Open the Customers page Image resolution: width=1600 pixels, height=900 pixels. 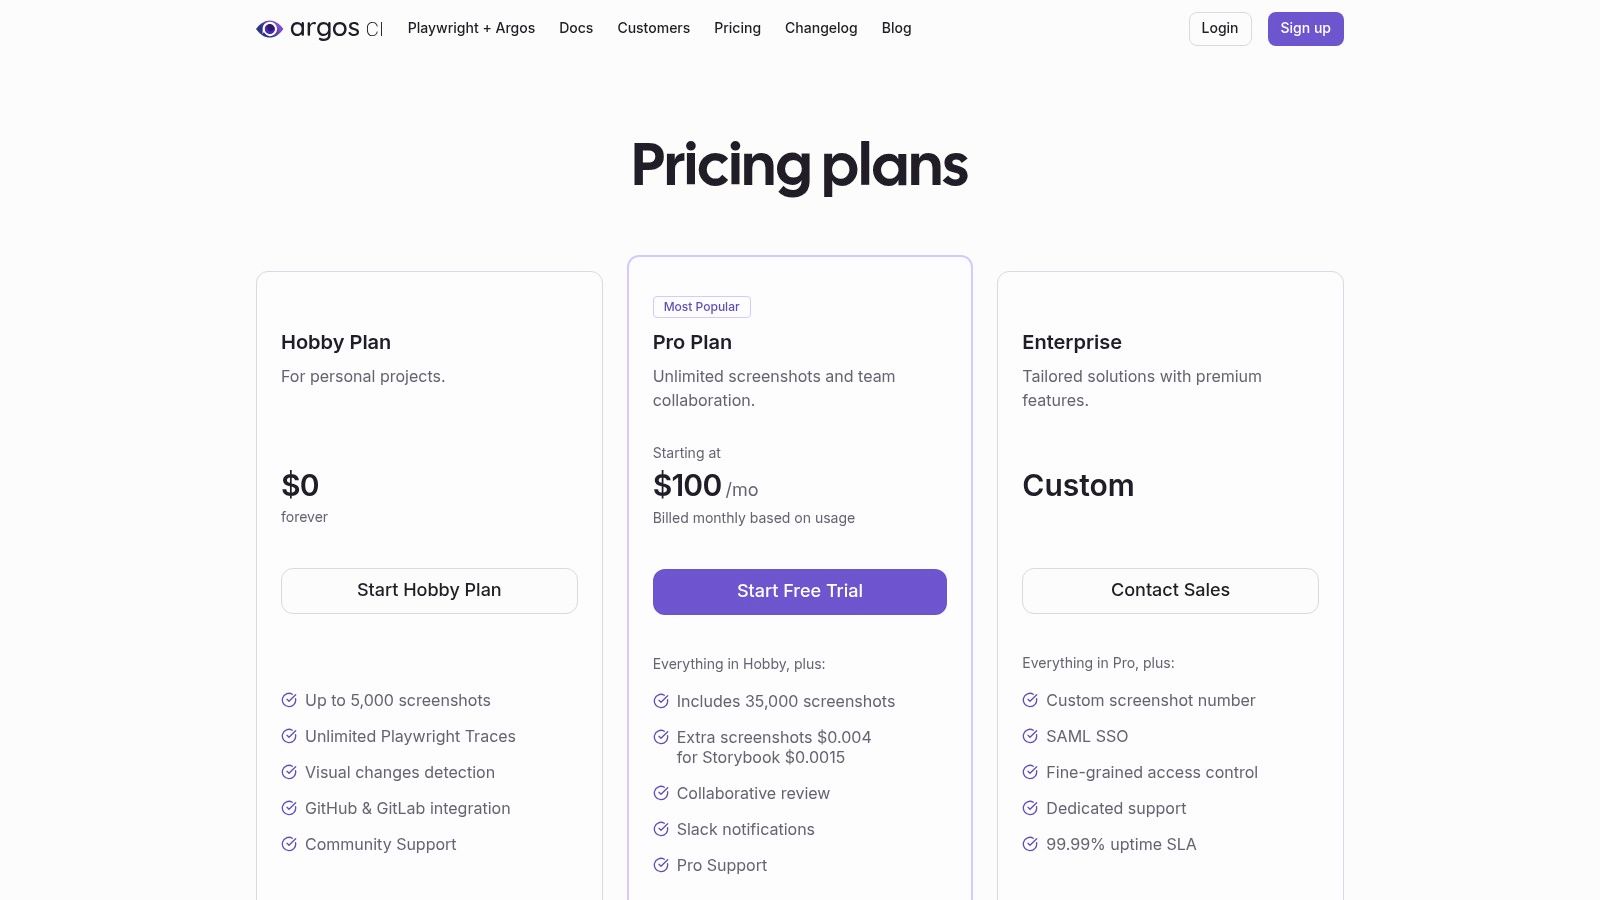pyautogui.click(x=654, y=28)
